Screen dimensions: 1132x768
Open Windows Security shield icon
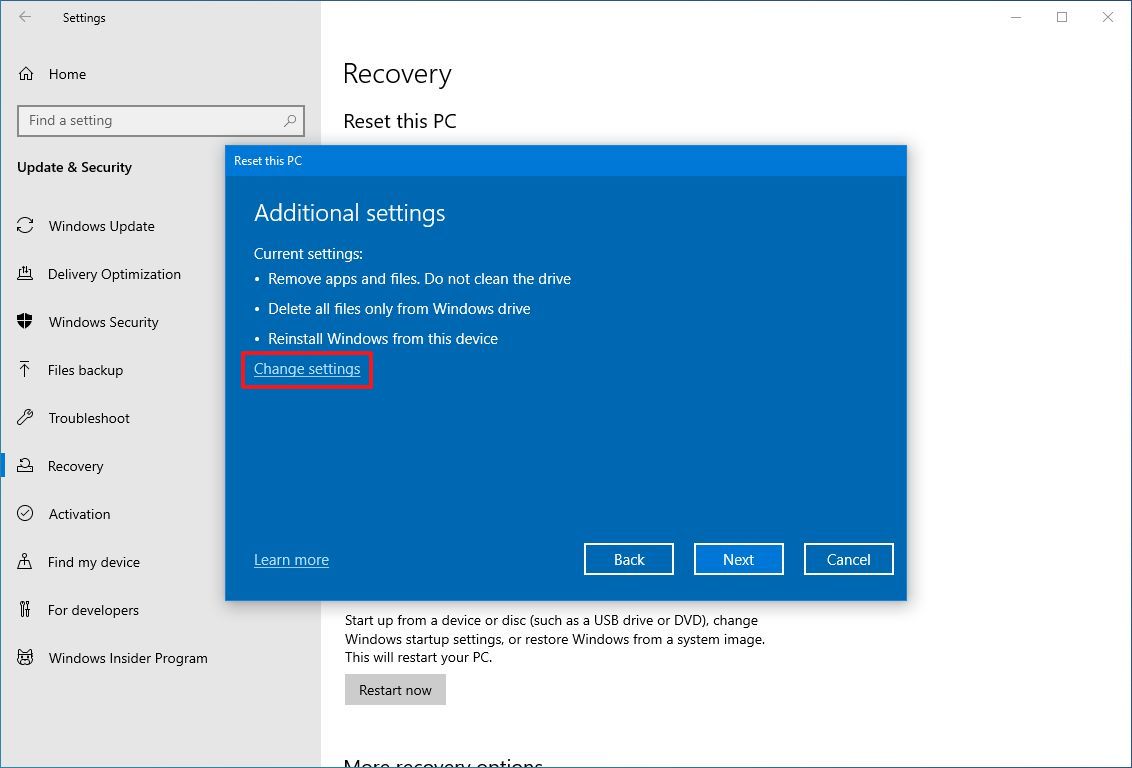click(25, 321)
